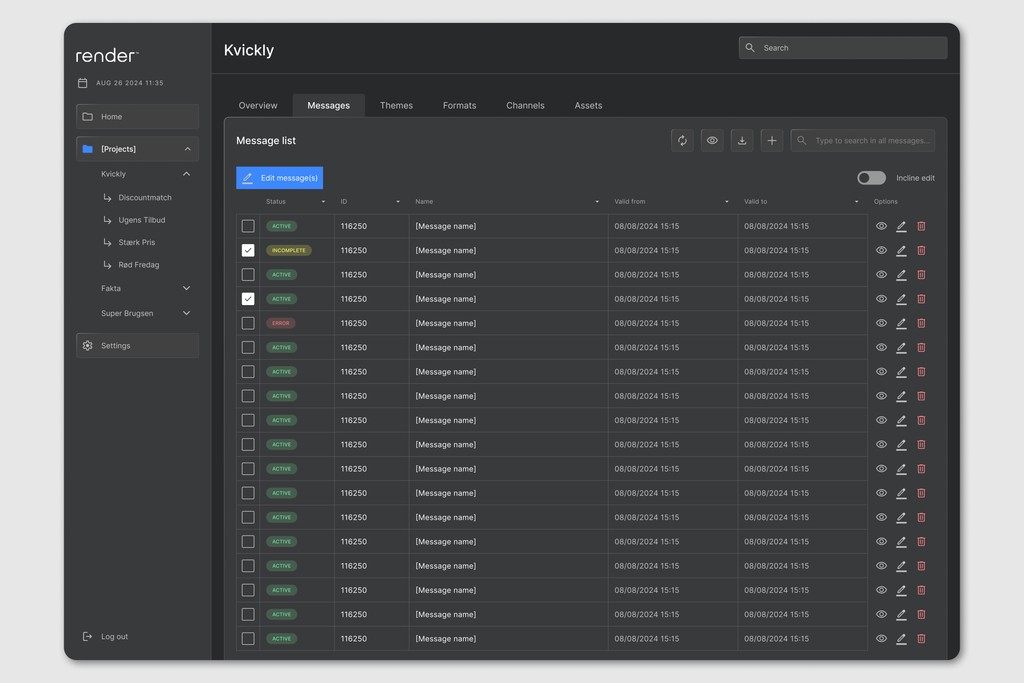The height and width of the screenshot is (683, 1024).
Task: Click the calendar icon beside the date
Action: (83, 83)
